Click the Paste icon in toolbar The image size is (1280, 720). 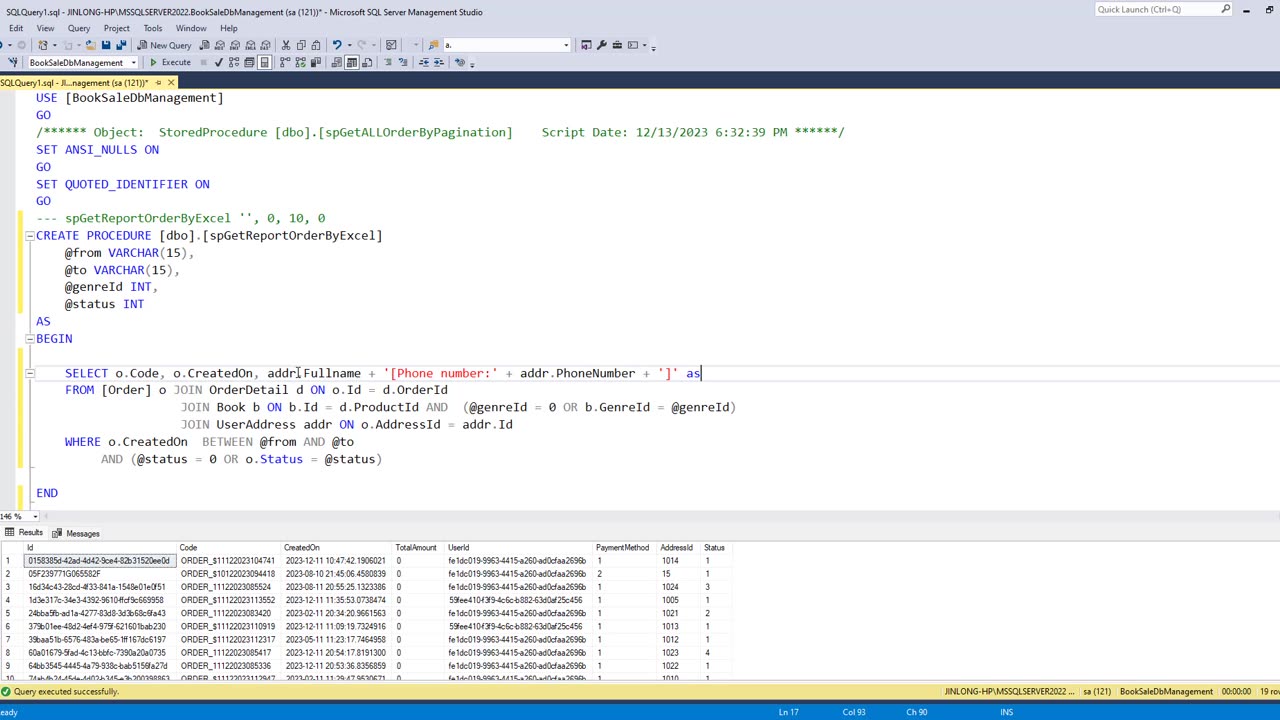316,45
